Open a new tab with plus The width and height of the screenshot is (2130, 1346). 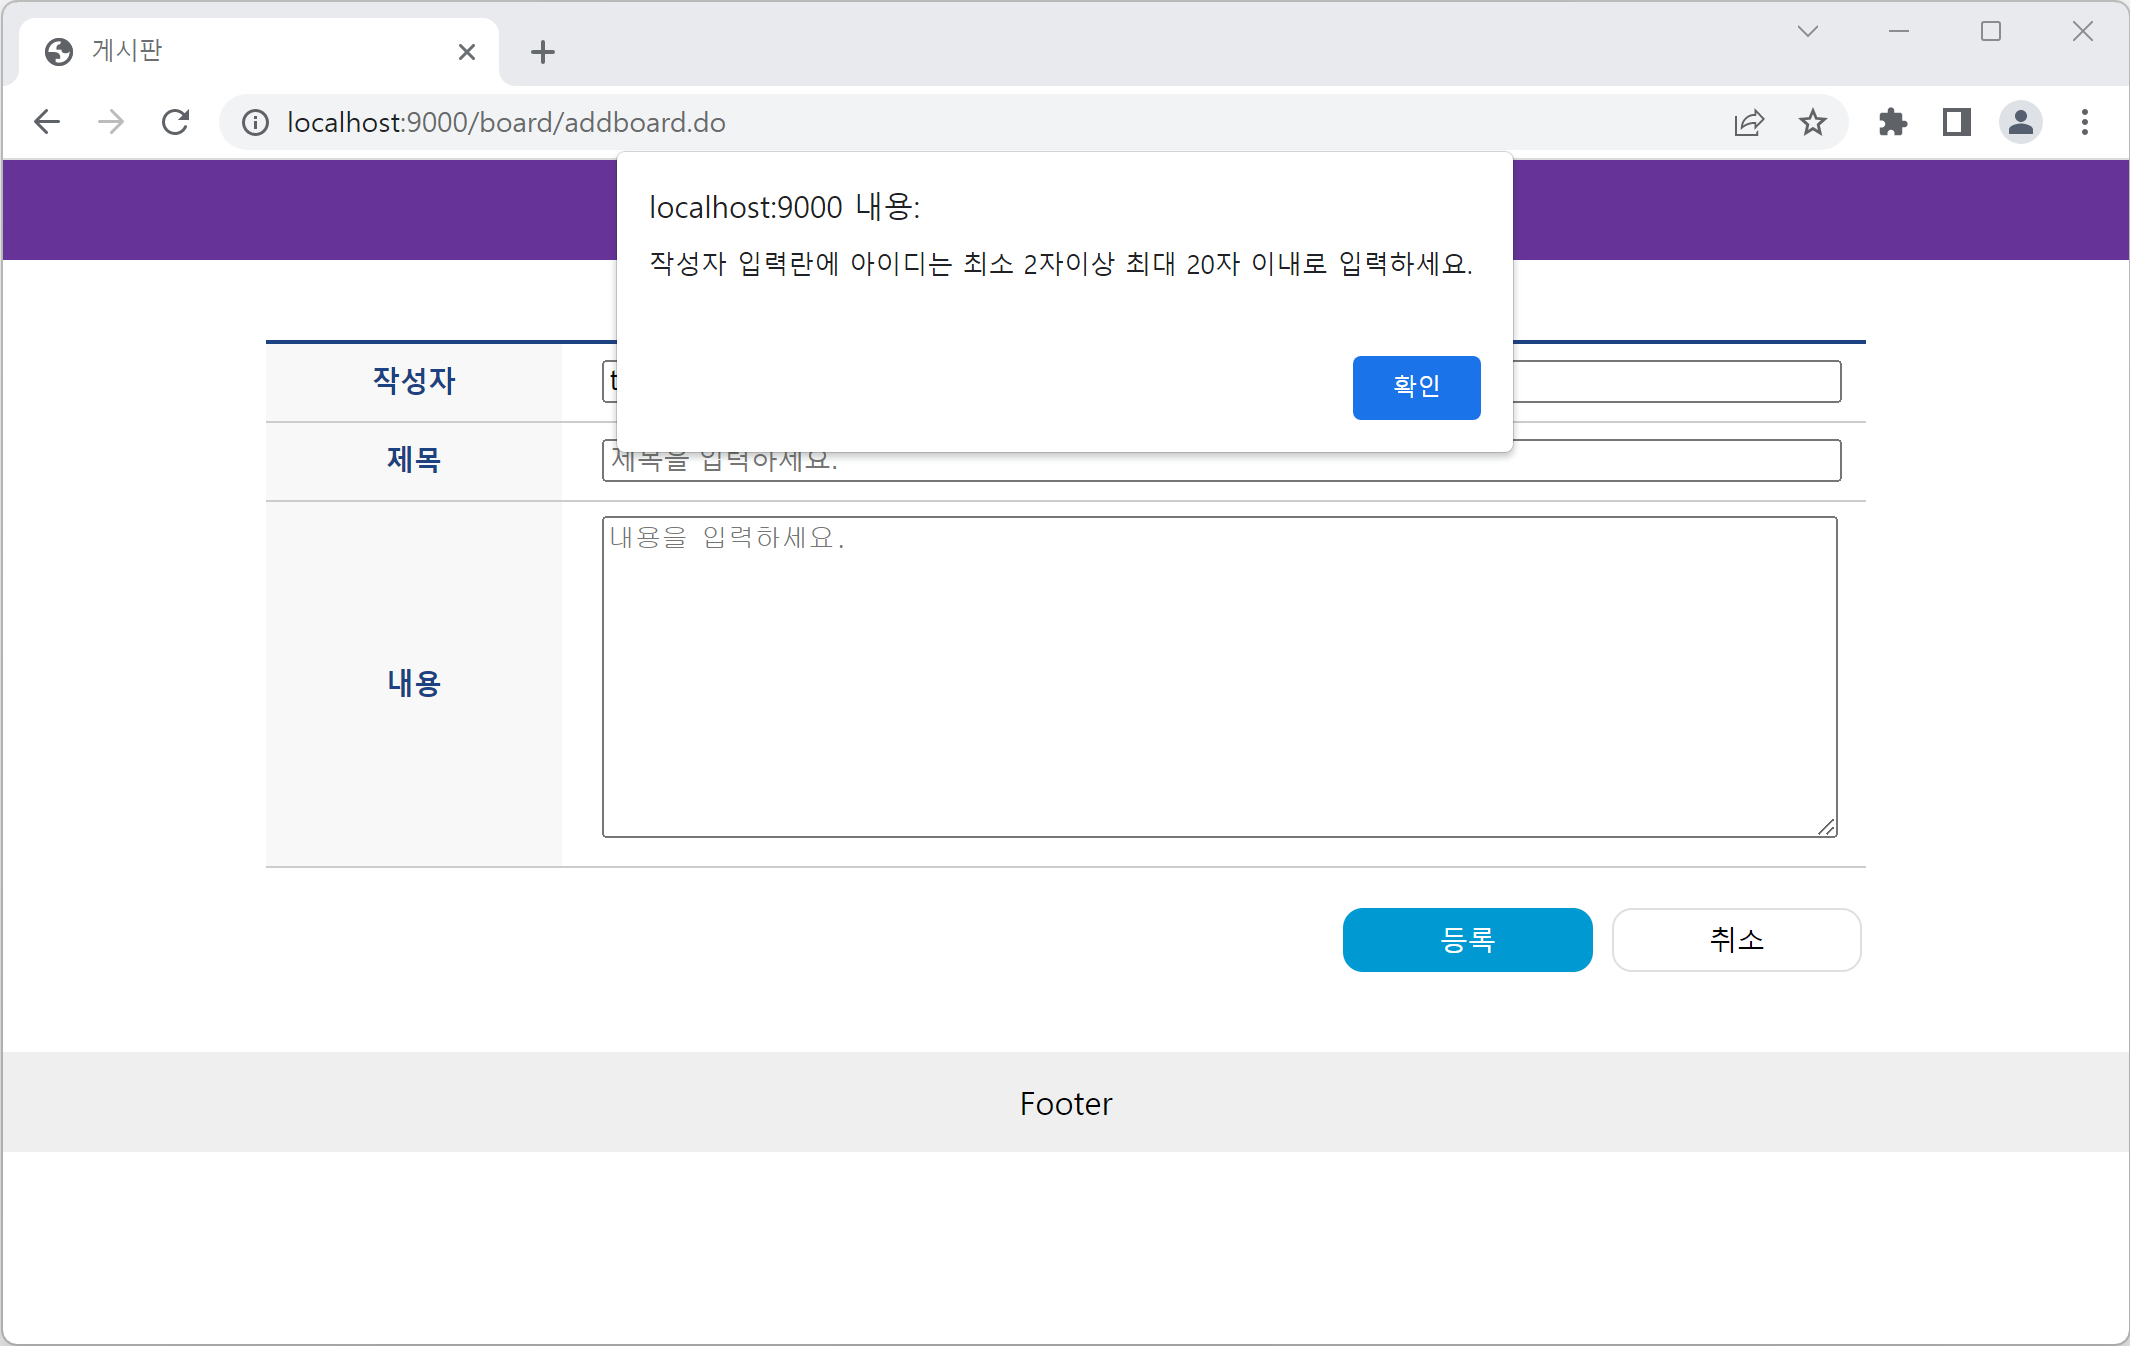[543, 52]
